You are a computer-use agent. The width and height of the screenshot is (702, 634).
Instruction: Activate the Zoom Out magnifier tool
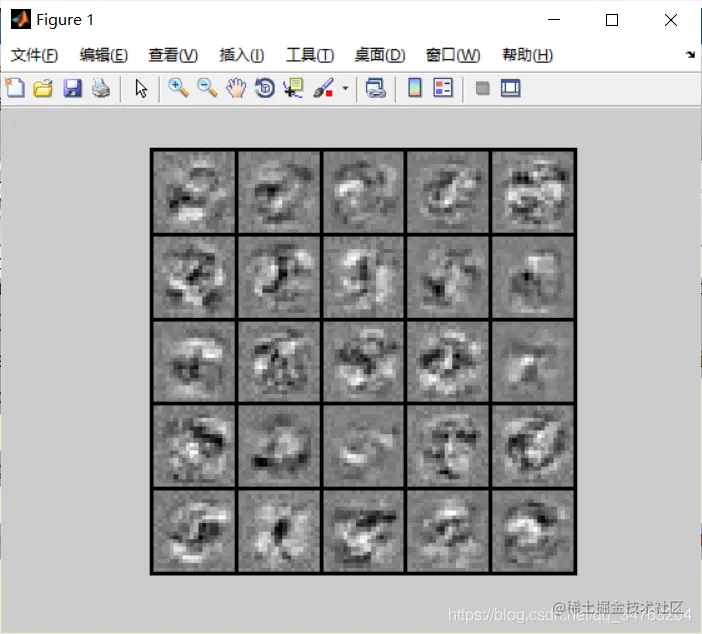(x=207, y=88)
